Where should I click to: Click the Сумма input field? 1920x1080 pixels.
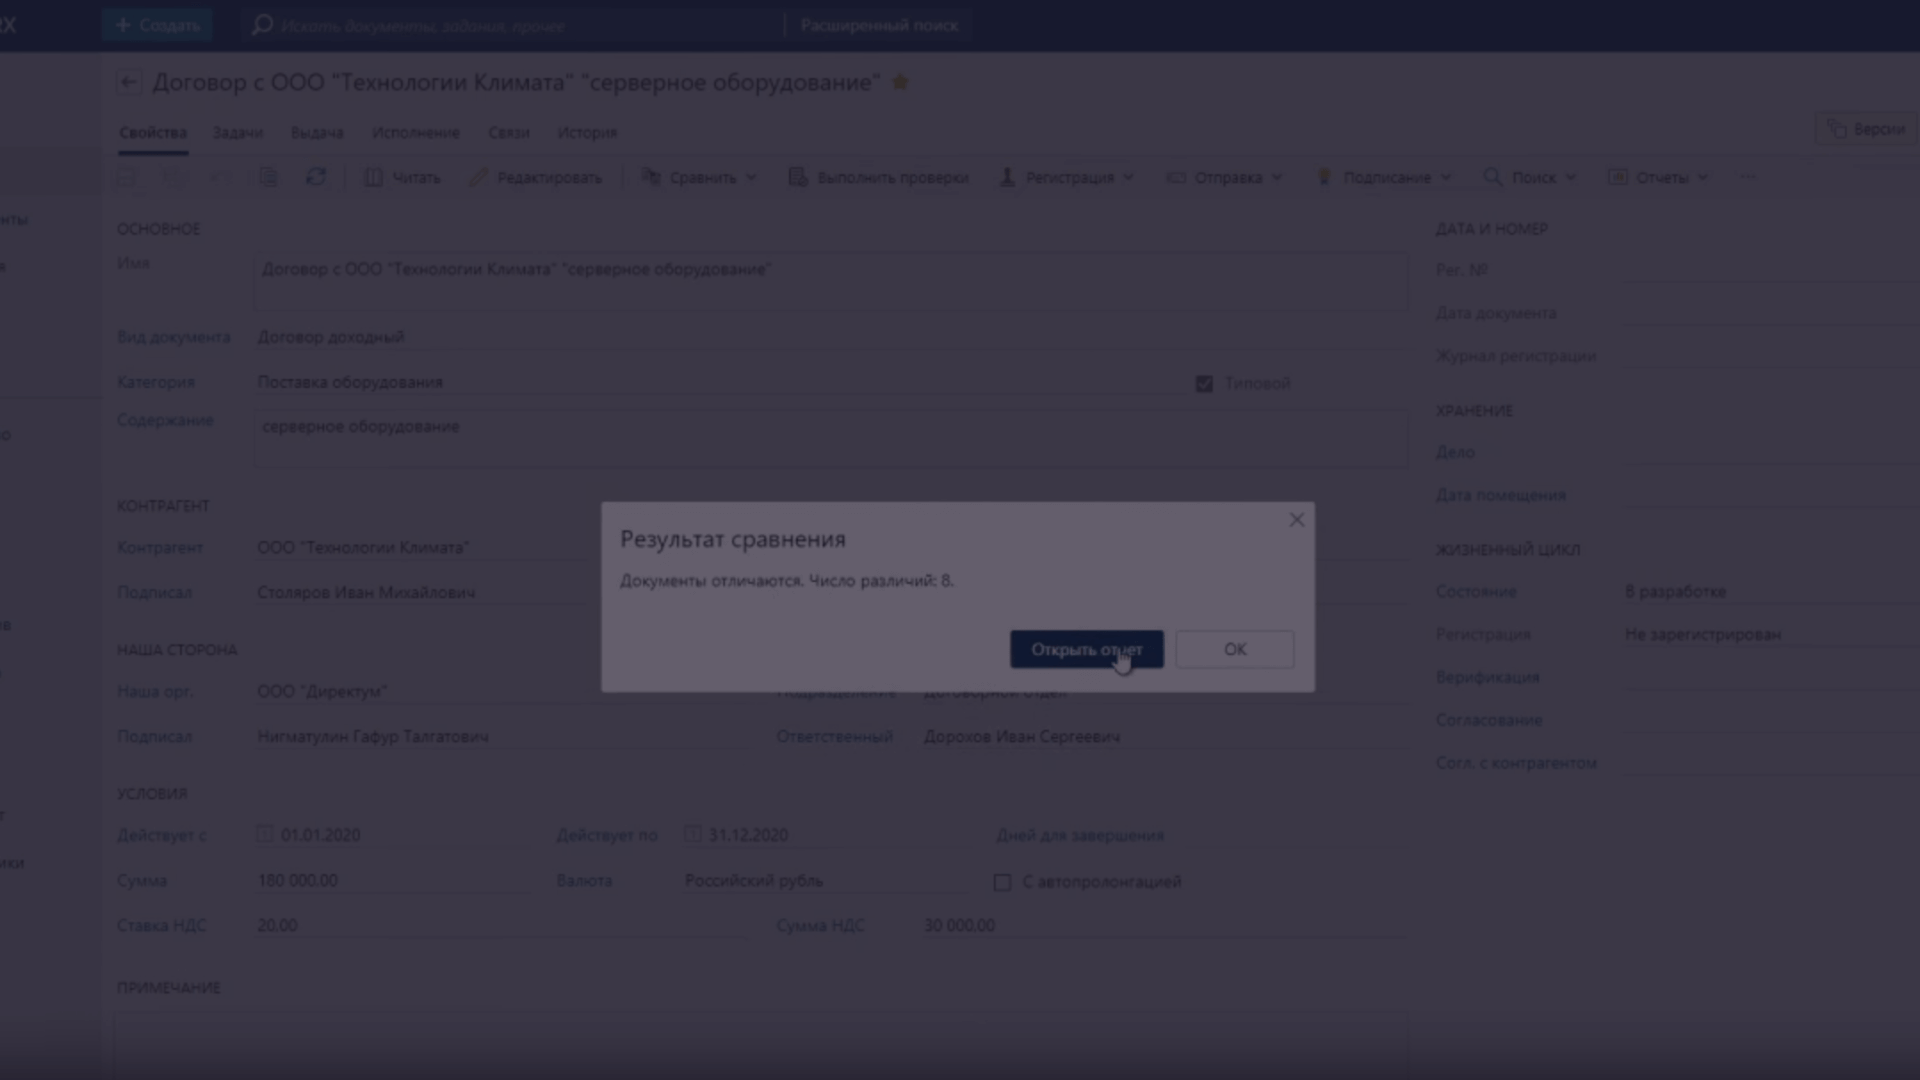(390, 881)
